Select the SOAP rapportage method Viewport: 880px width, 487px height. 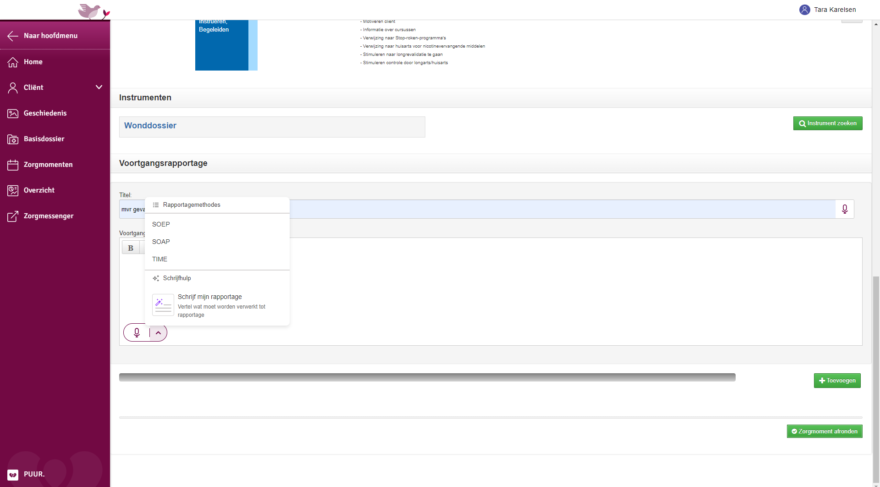click(x=161, y=242)
